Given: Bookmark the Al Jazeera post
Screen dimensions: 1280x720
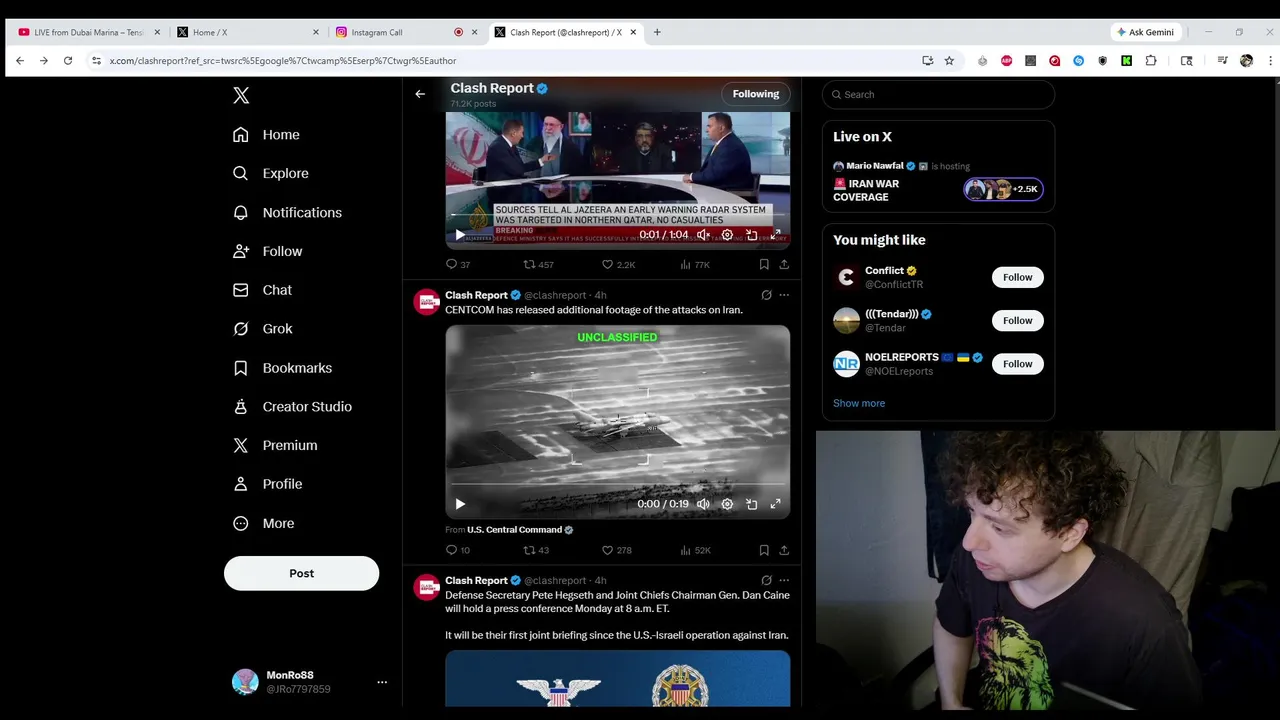Looking at the screenshot, I should pos(764,265).
